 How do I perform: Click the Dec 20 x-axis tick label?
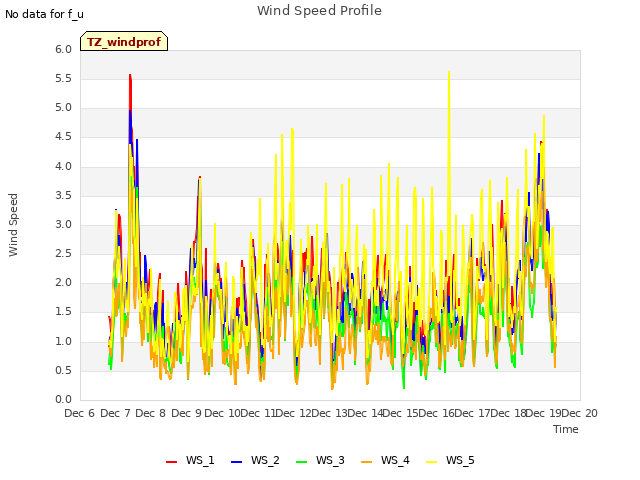tap(580, 413)
